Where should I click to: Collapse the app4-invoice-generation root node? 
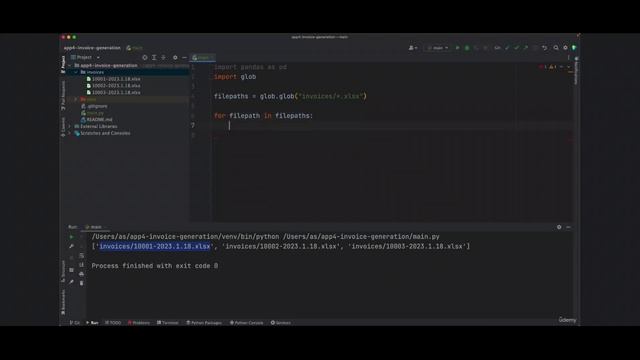click(70, 65)
